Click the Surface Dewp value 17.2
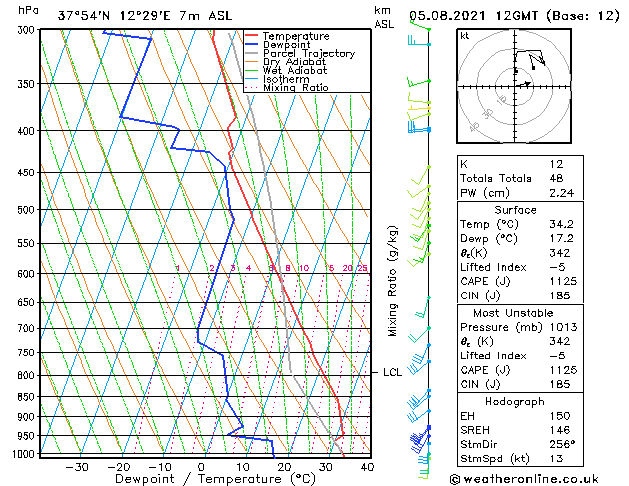Image resolution: width=629 pixels, height=486 pixels. point(562,239)
